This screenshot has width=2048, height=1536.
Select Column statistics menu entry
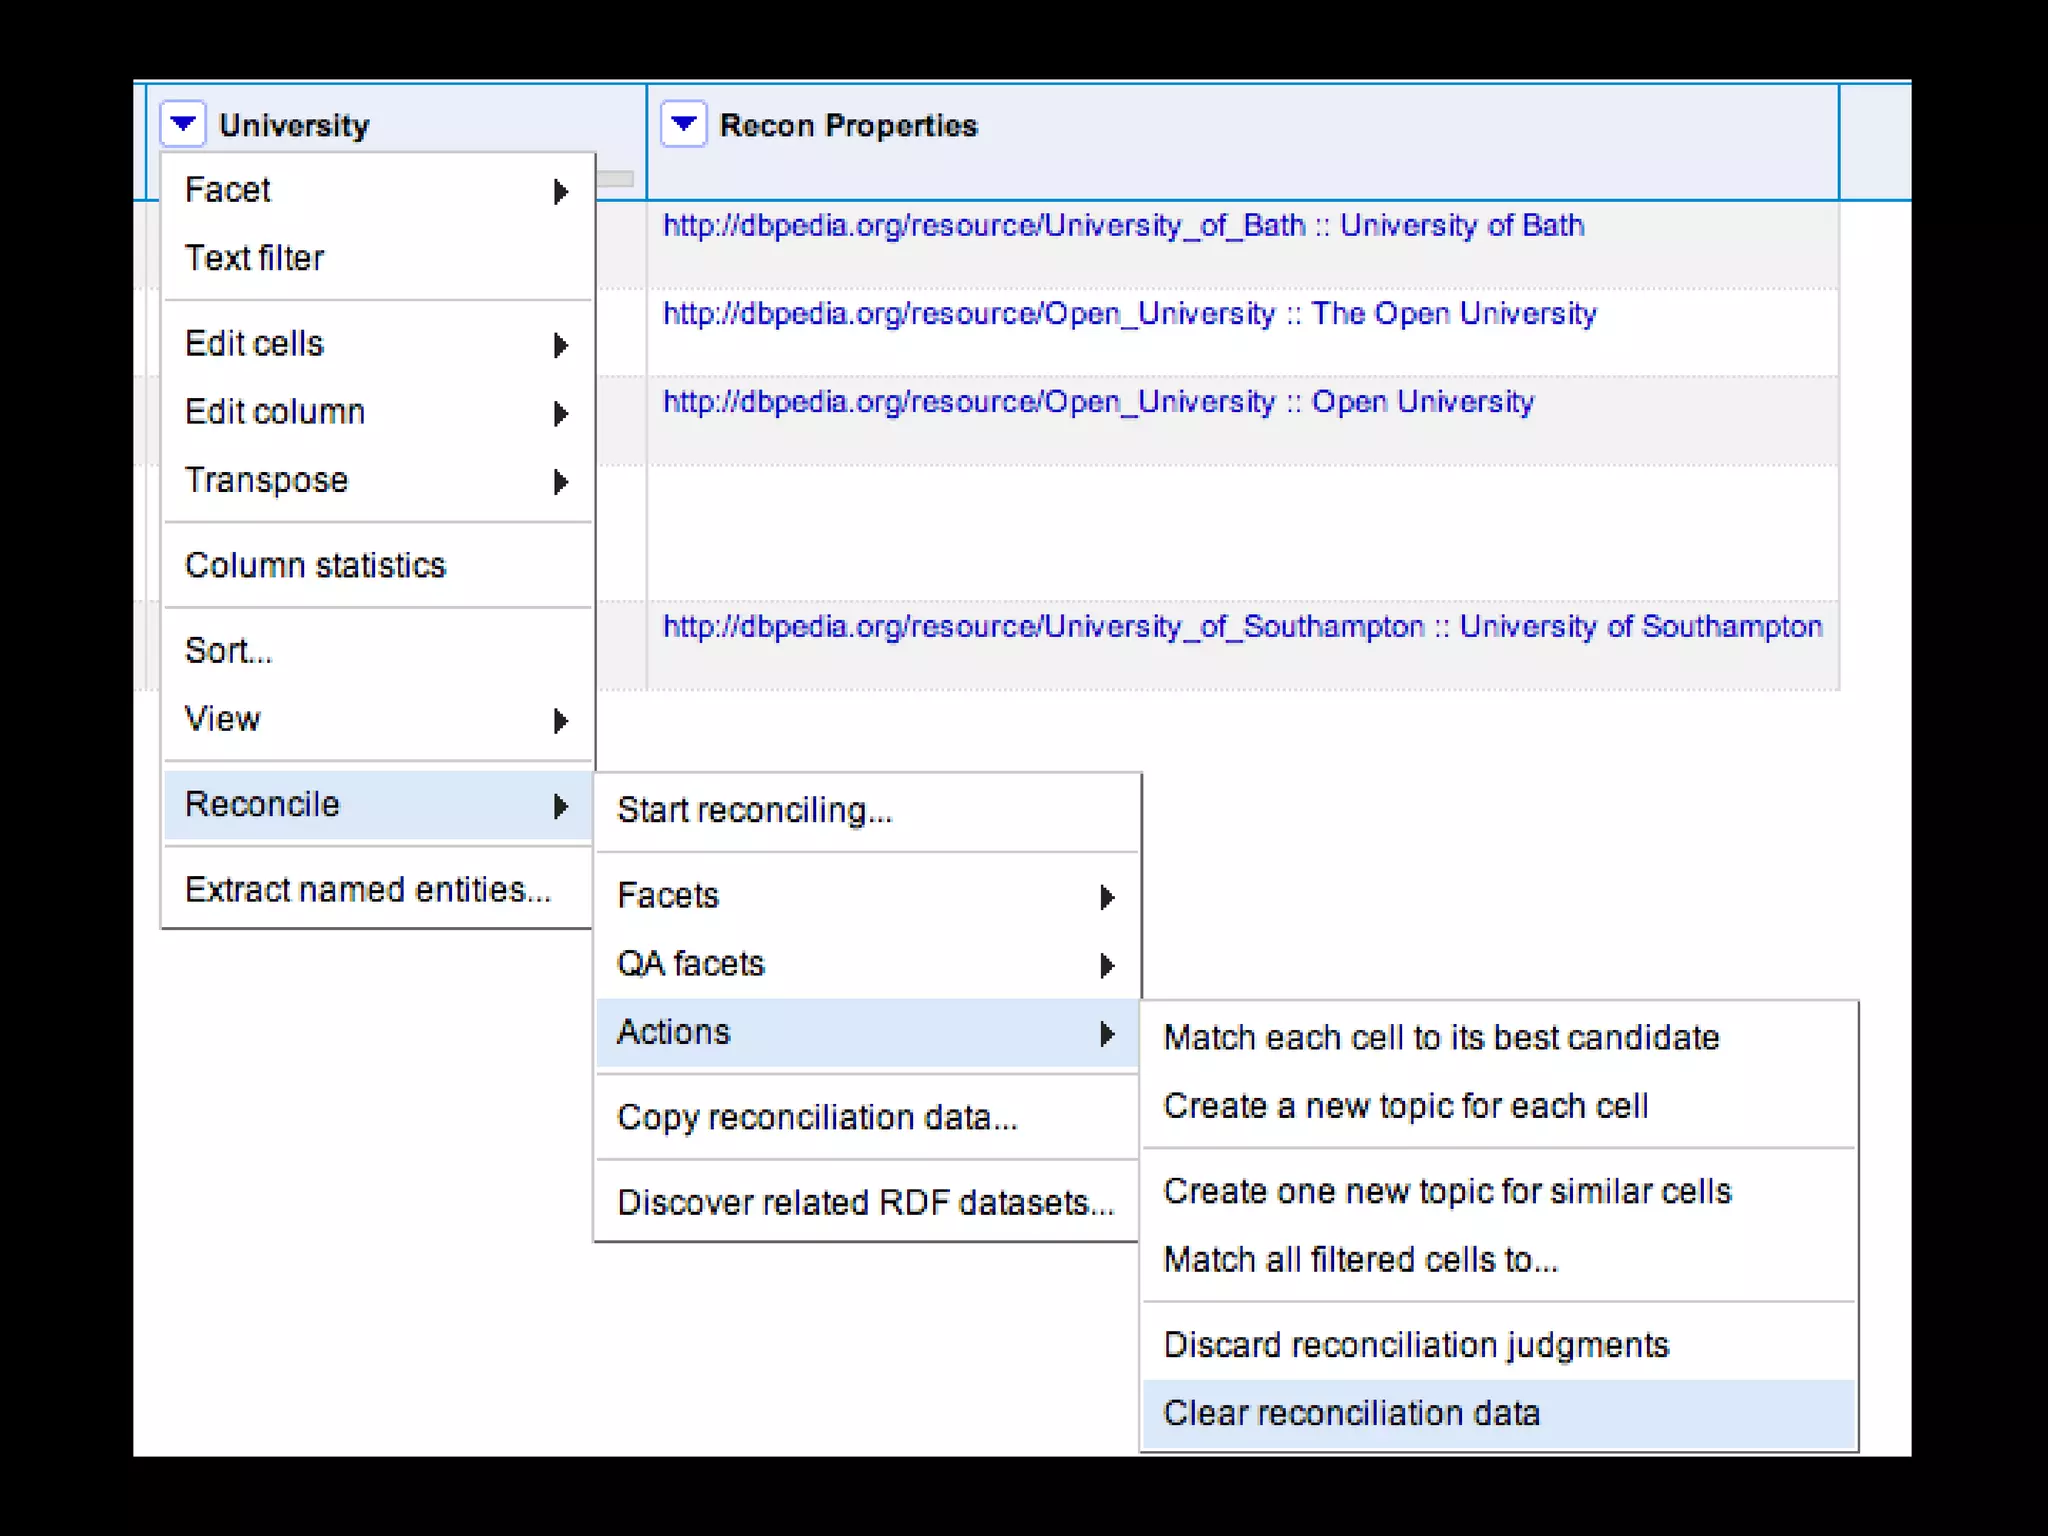pos(315,566)
